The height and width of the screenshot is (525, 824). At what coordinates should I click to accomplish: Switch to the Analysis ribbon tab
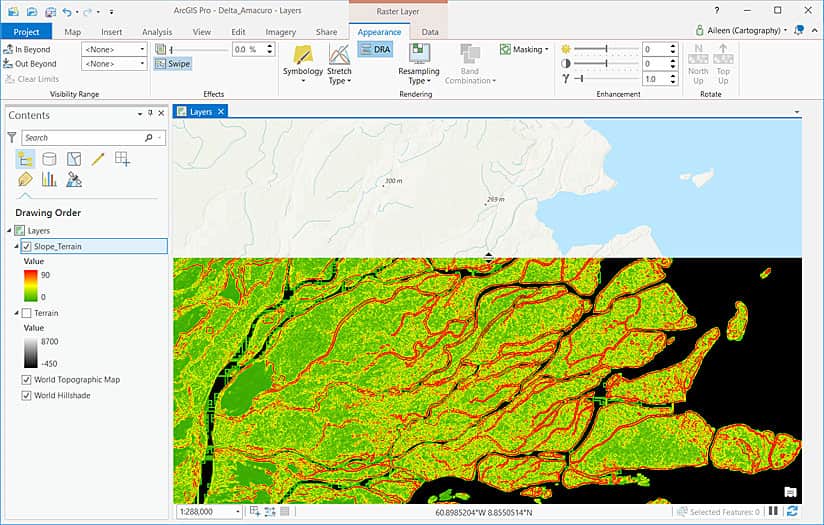click(x=157, y=32)
